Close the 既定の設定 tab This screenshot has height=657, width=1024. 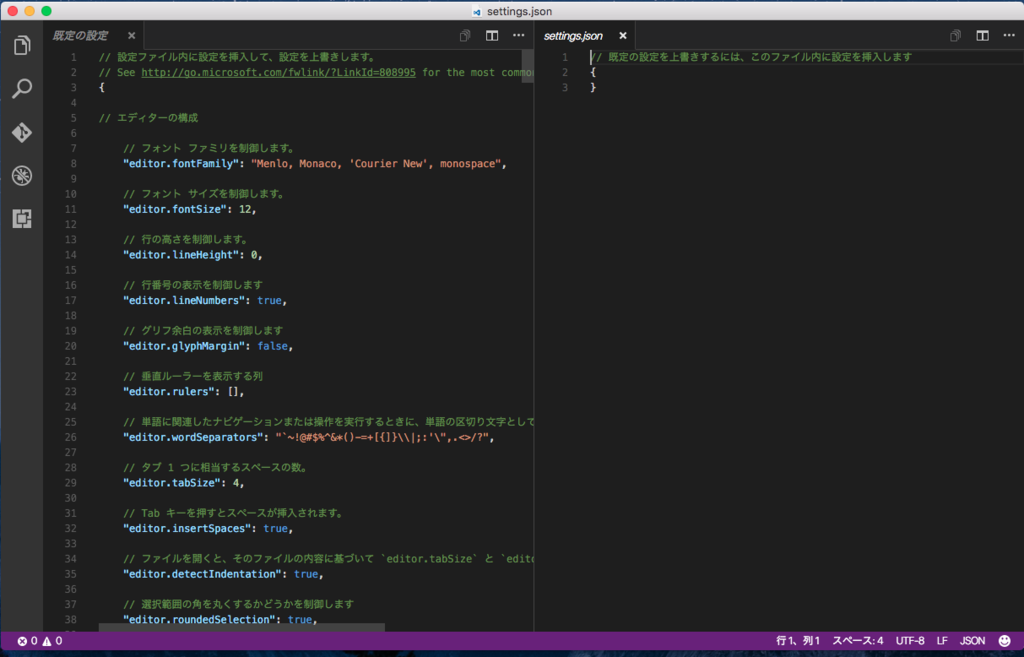pos(131,35)
